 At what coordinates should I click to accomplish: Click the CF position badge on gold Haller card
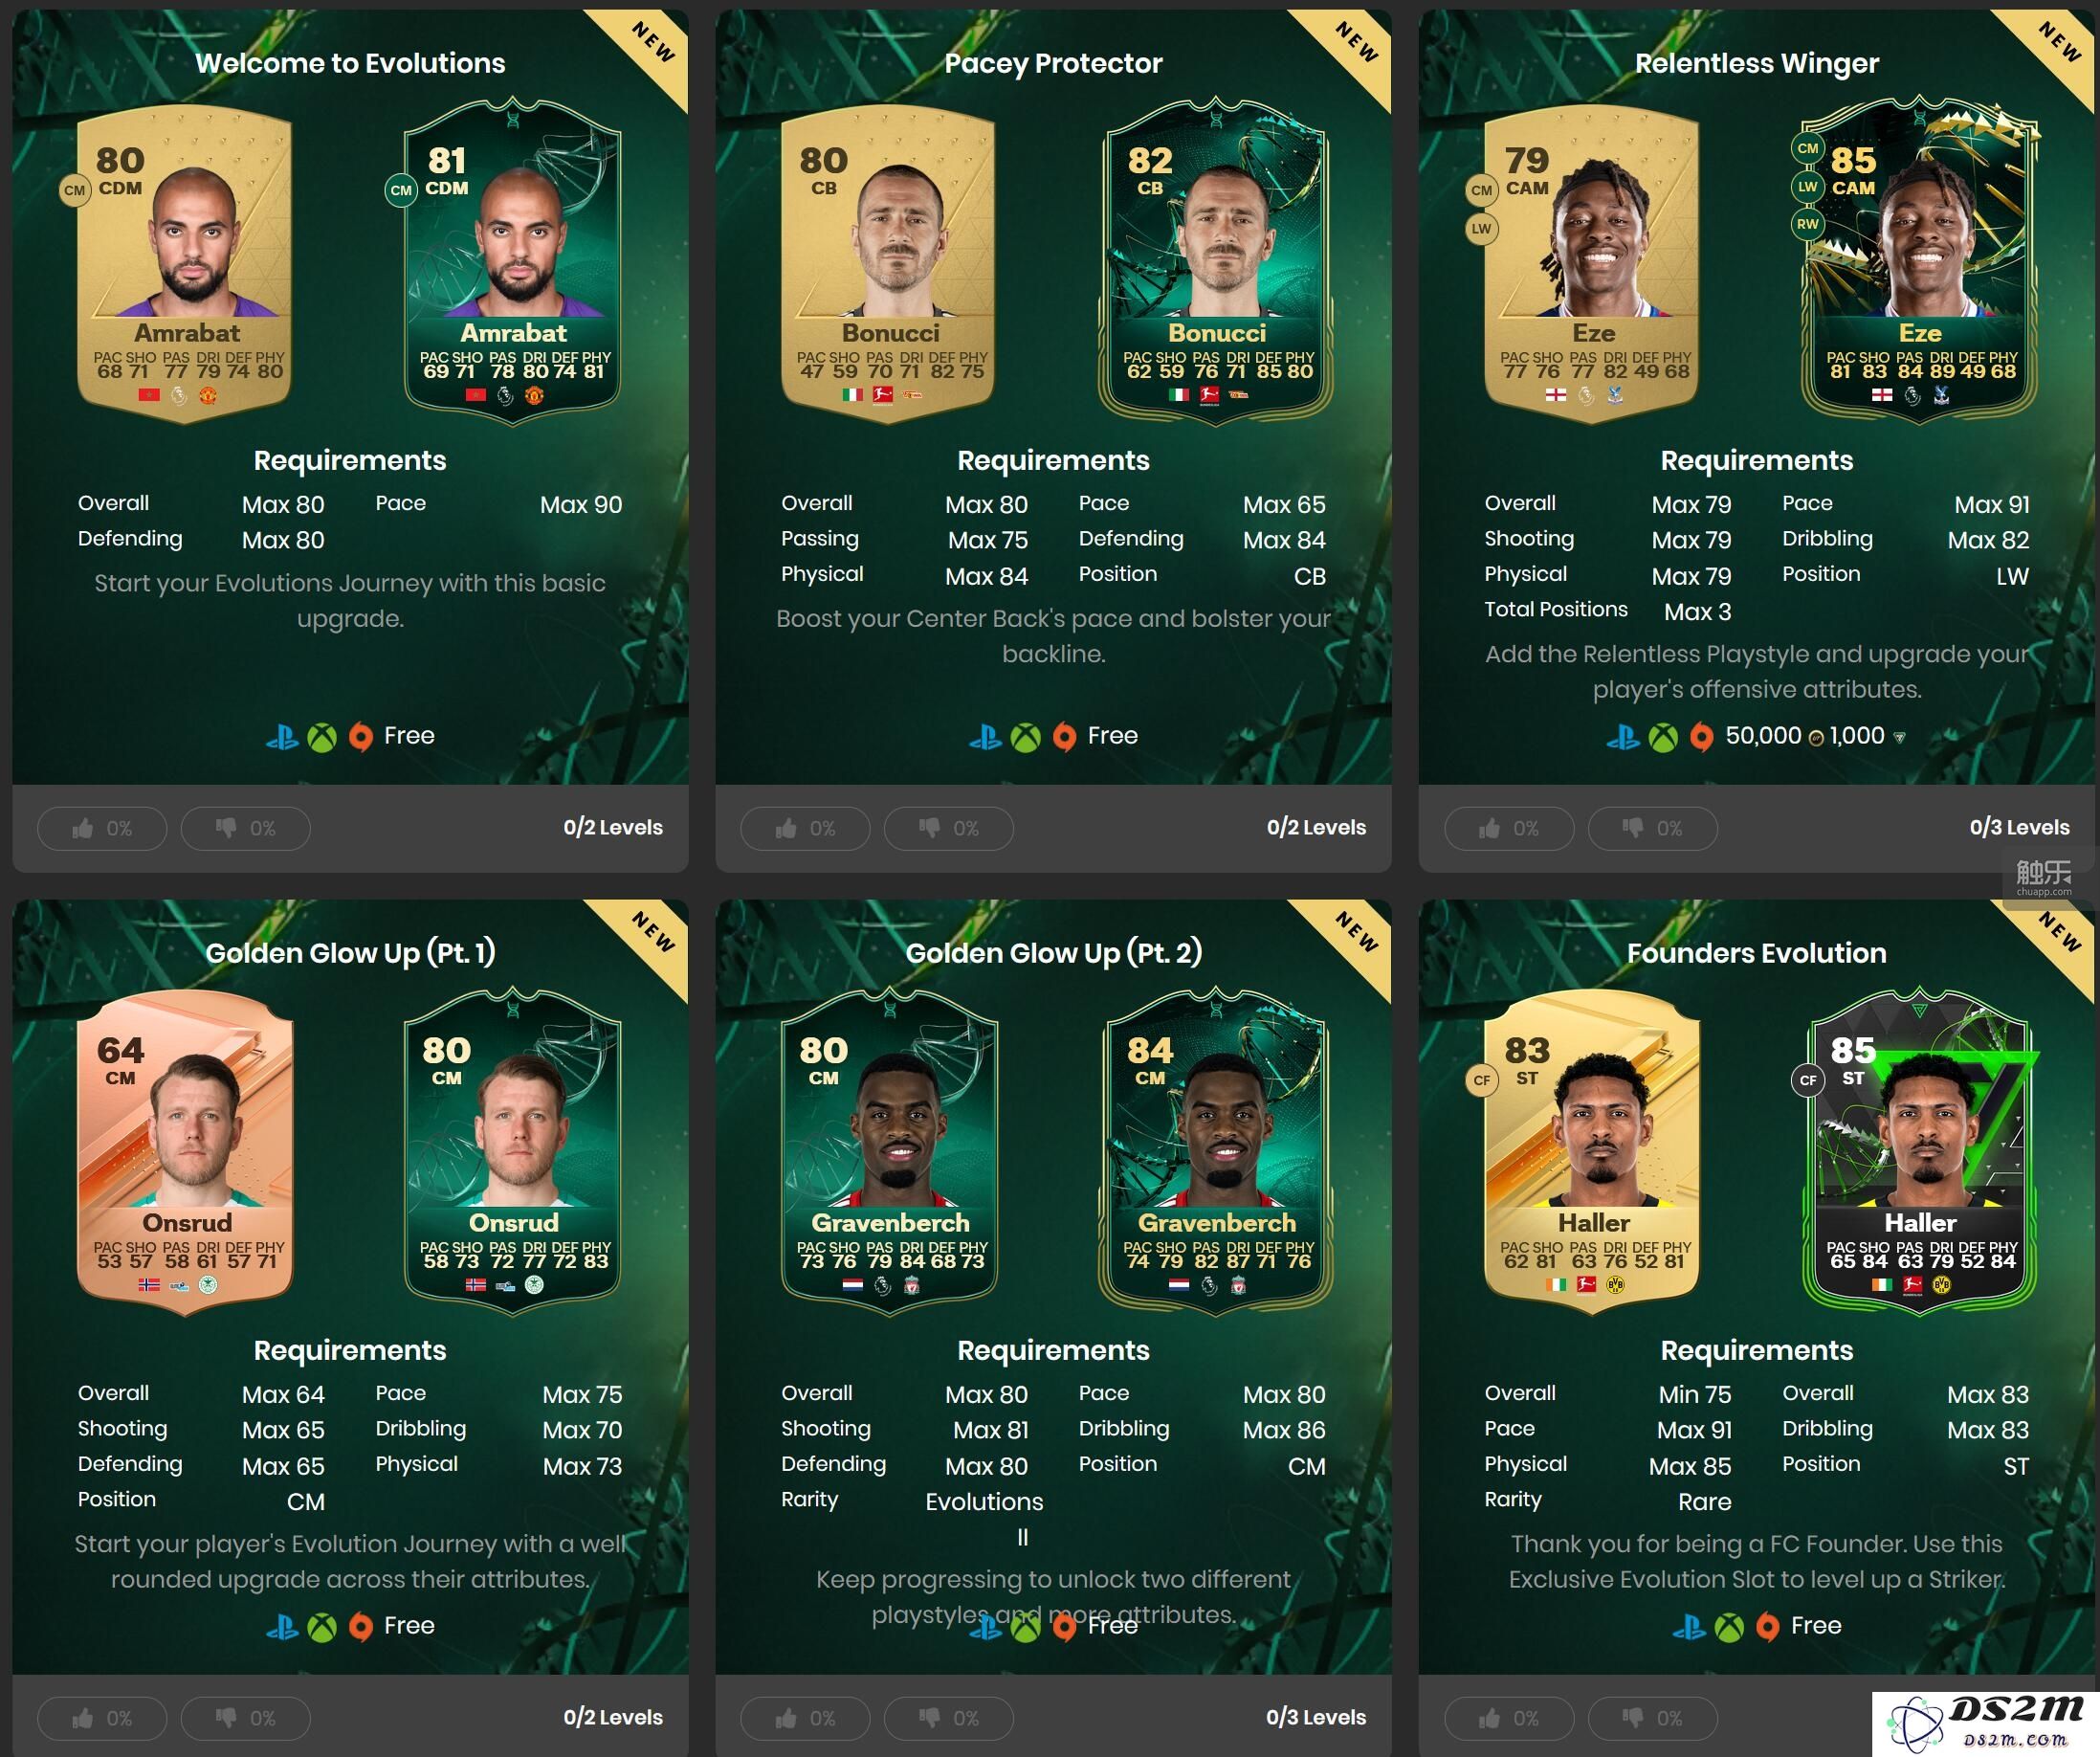(1482, 1080)
